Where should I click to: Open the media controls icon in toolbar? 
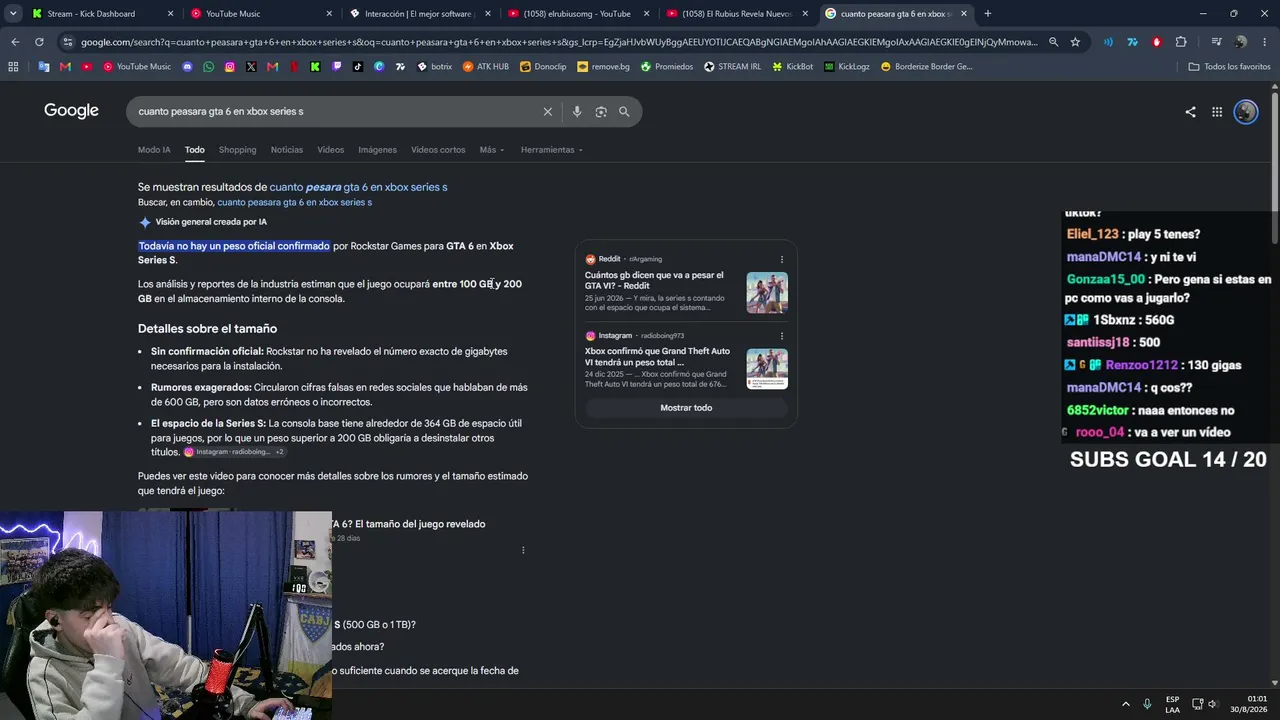[x=1216, y=42]
